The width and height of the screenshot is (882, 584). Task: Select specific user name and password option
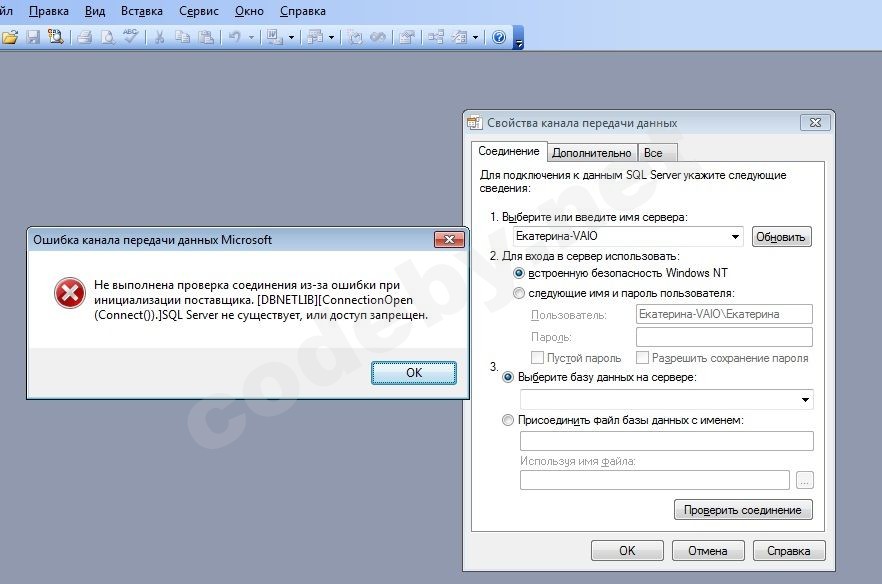pyautogui.click(x=519, y=293)
